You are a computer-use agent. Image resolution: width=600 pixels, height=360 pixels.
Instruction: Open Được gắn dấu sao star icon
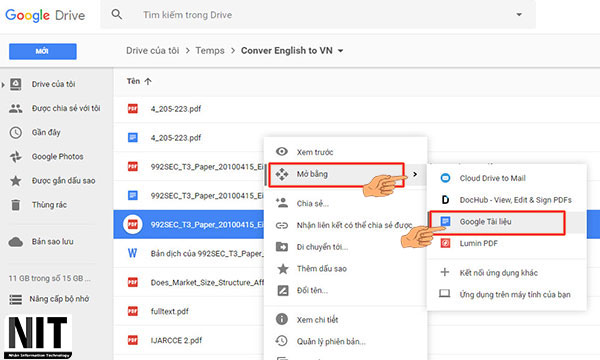click(16, 181)
